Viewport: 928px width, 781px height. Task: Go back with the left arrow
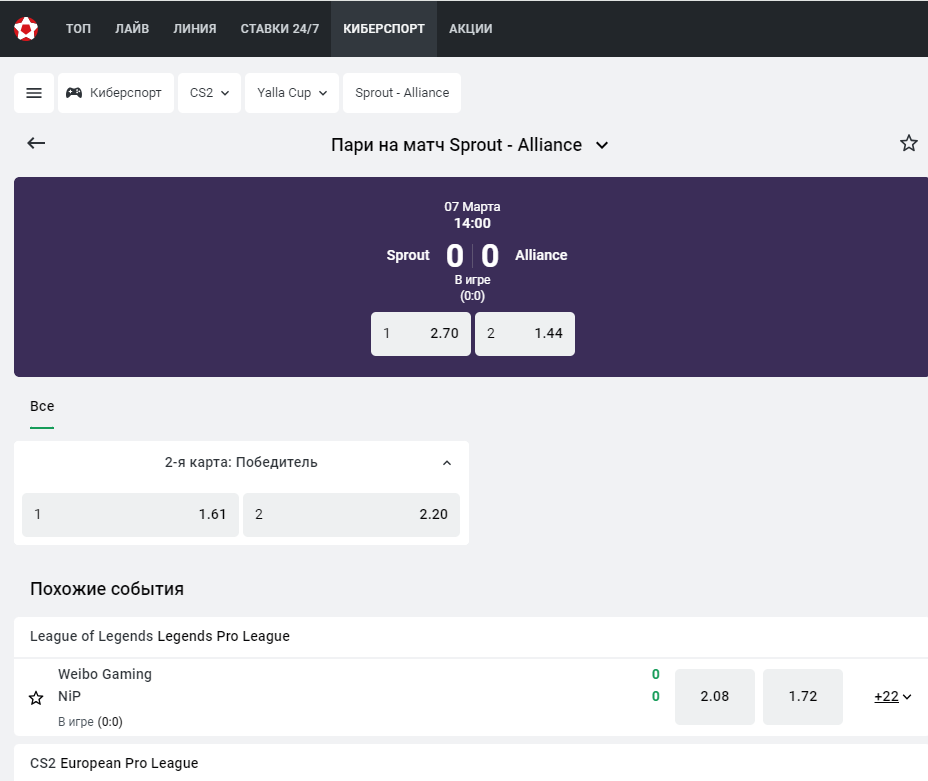36,143
